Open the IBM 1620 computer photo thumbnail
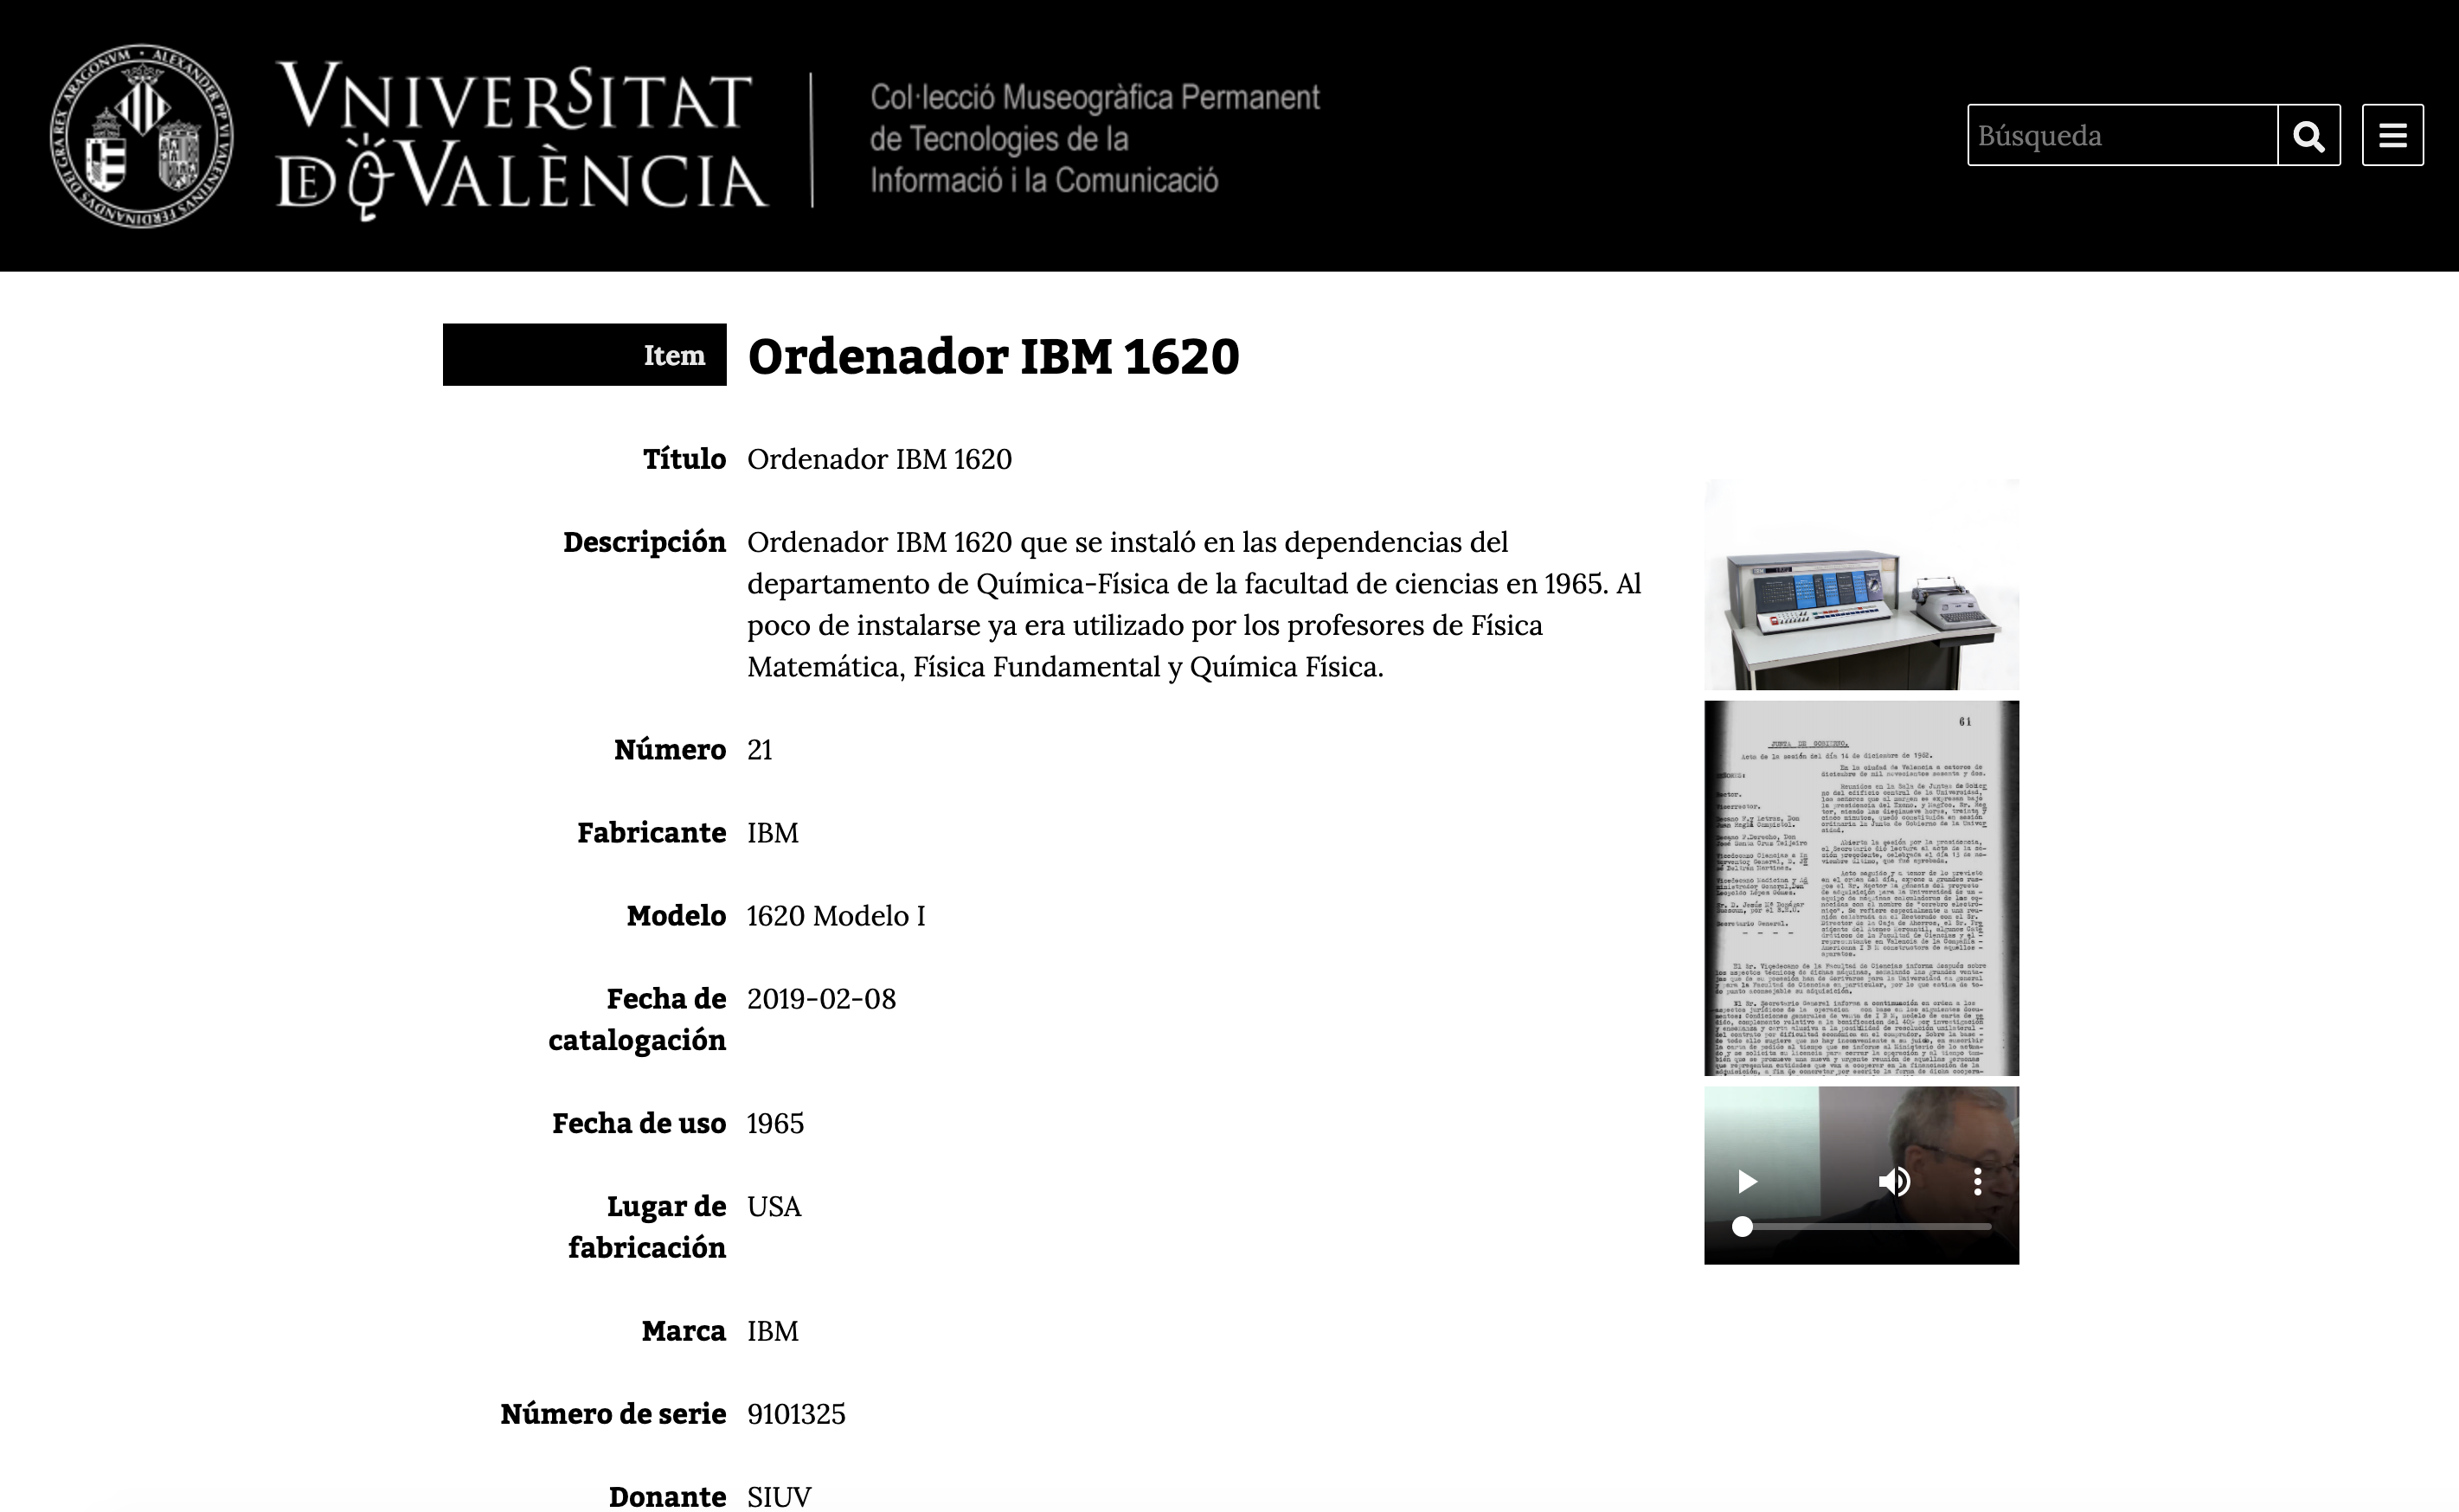 [1861, 584]
